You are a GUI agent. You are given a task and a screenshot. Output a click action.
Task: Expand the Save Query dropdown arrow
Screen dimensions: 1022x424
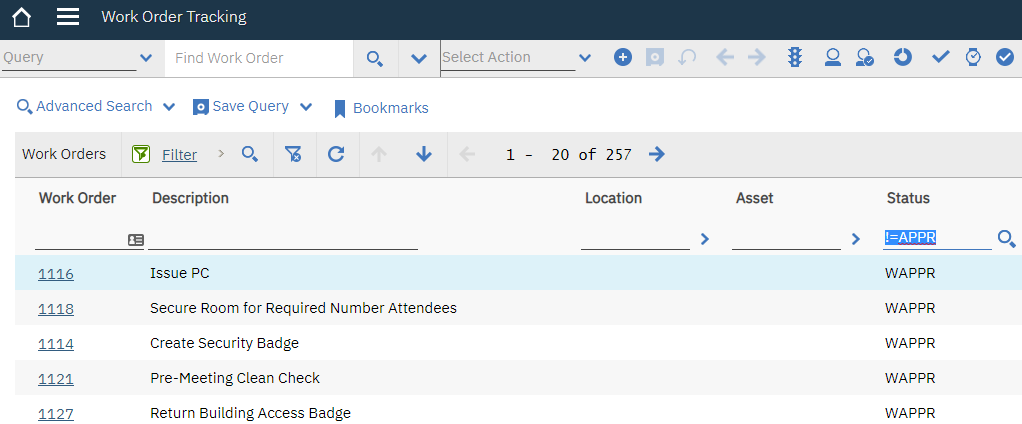point(306,107)
